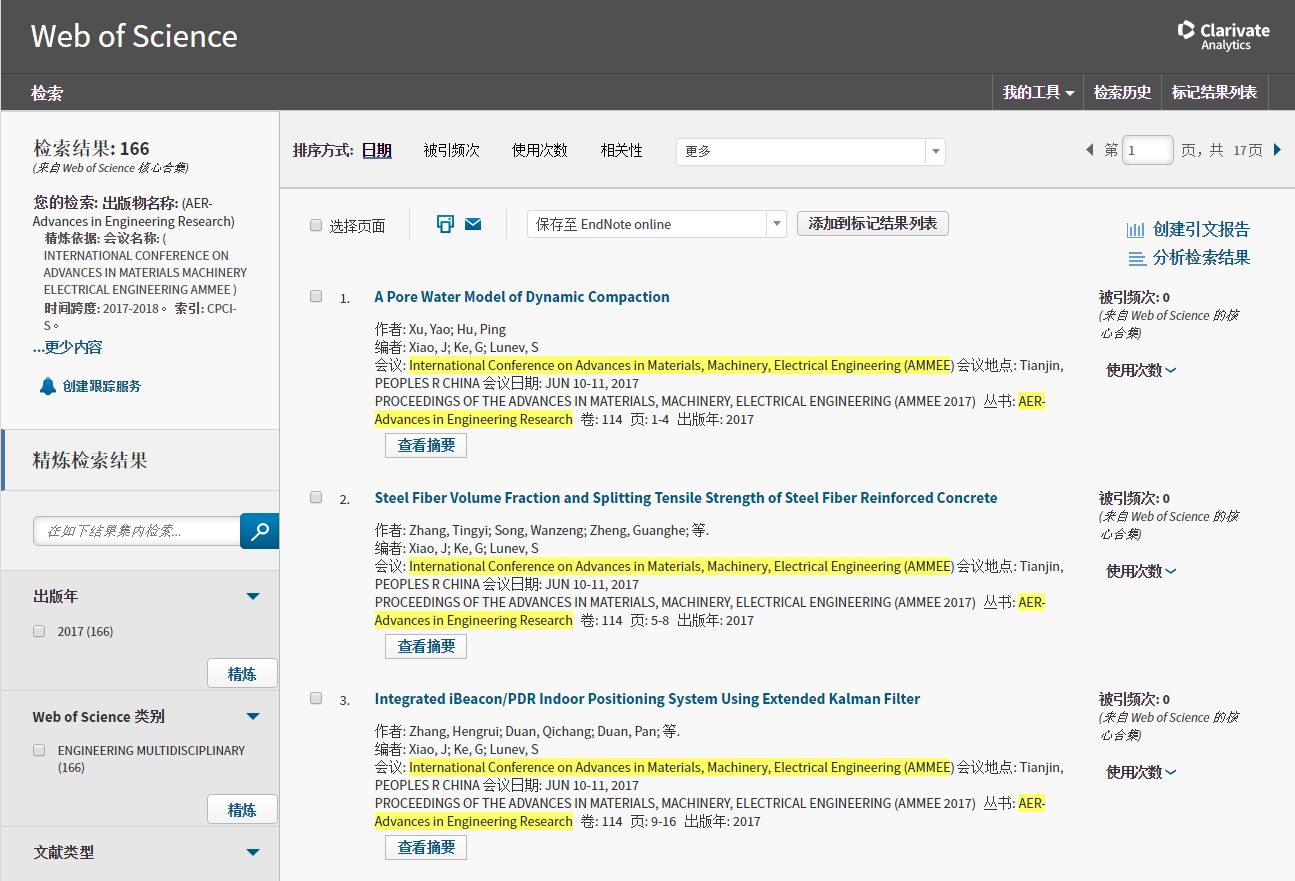
Task: Click 查看摘要 for iBeacon/PDR article
Action: point(426,847)
